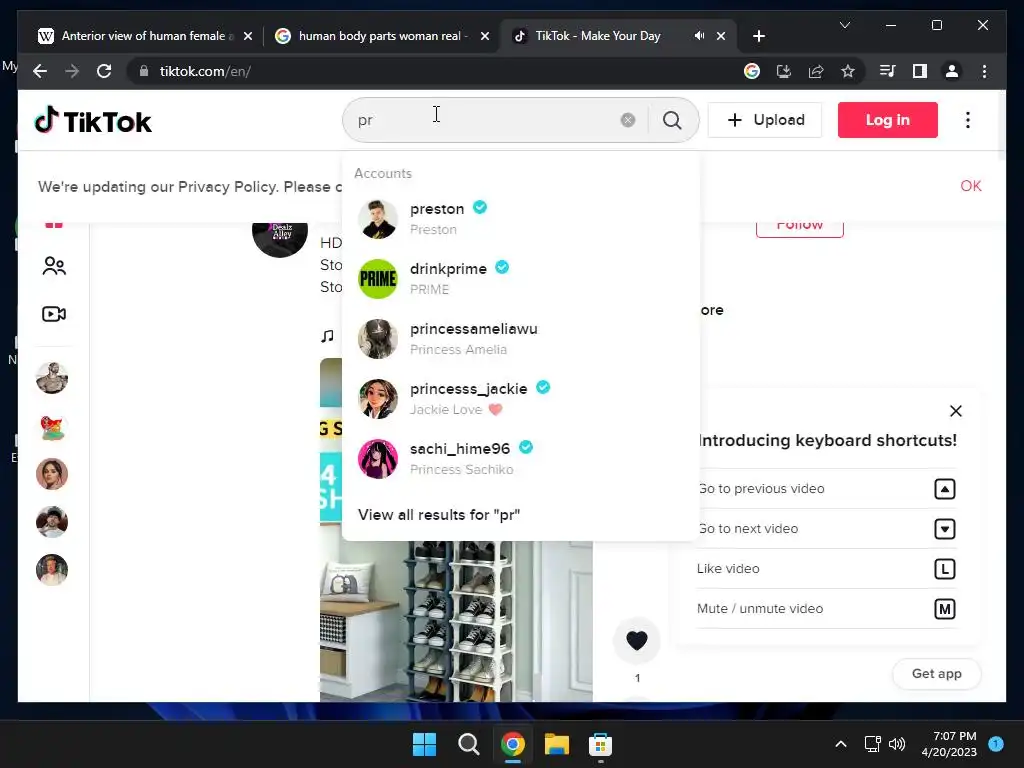Open a new browser tab
The height and width of the screenshot is (768, 1024).
coord(758,36)
